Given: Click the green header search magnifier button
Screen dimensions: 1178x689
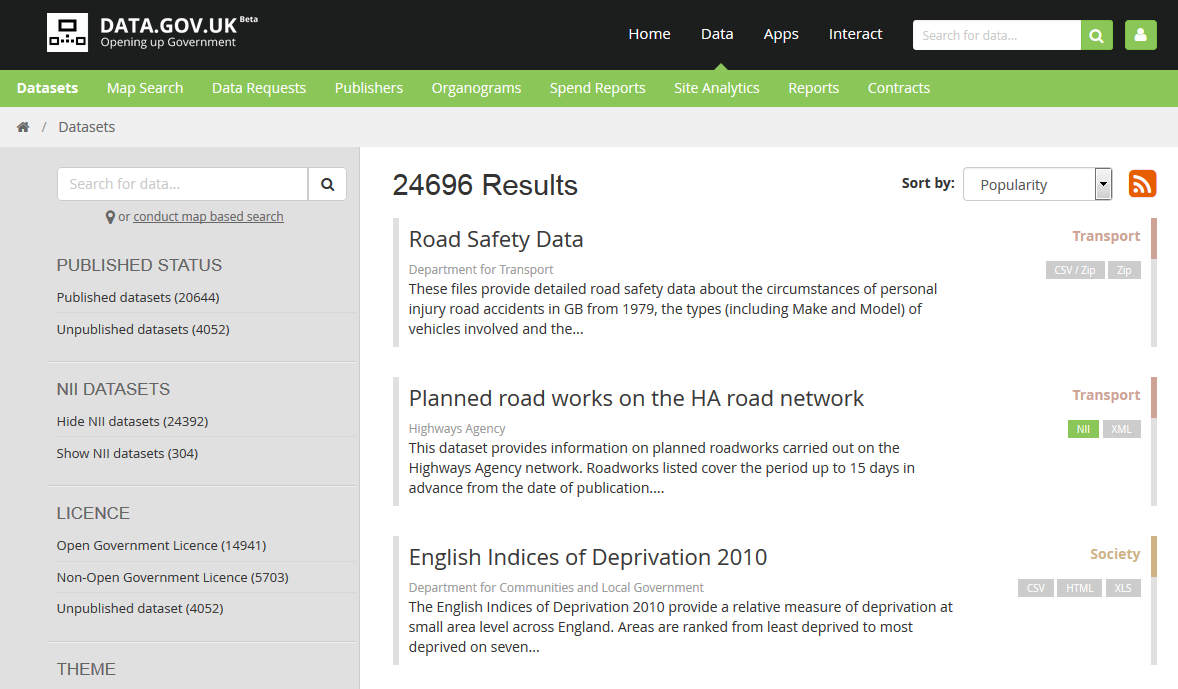Looking at the screenshot, I should 1096,35.
